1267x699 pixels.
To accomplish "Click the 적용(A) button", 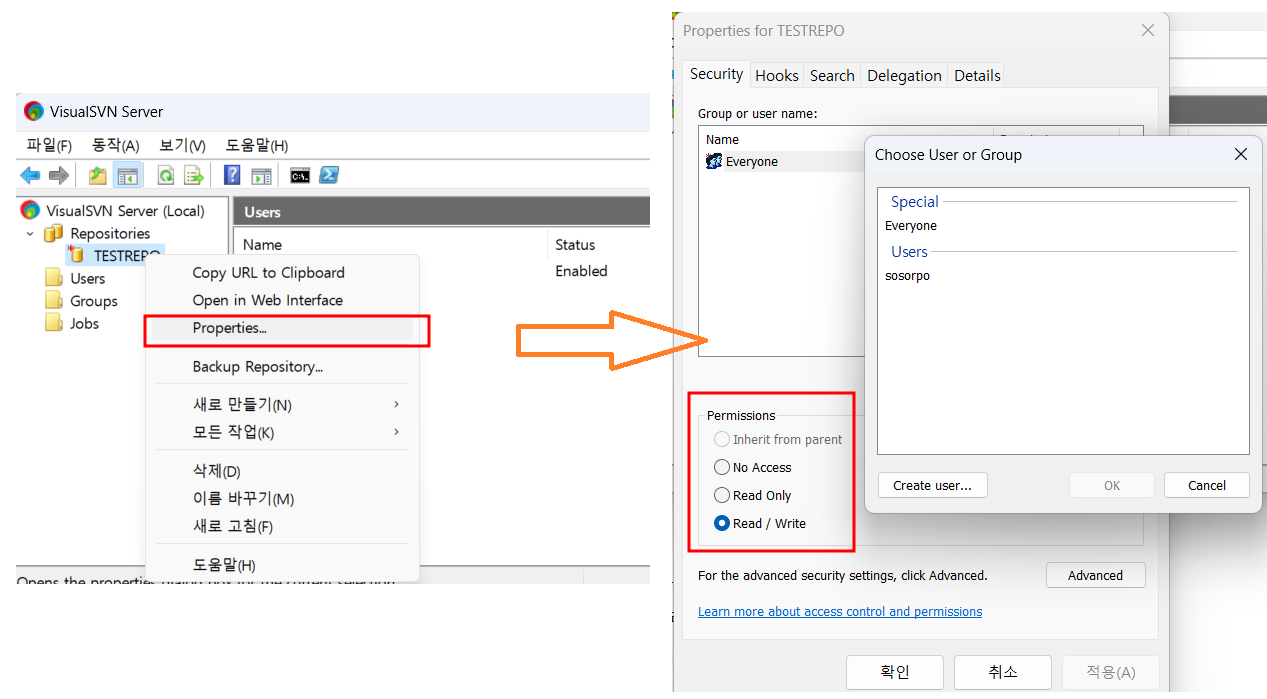I will [1111, 672].
